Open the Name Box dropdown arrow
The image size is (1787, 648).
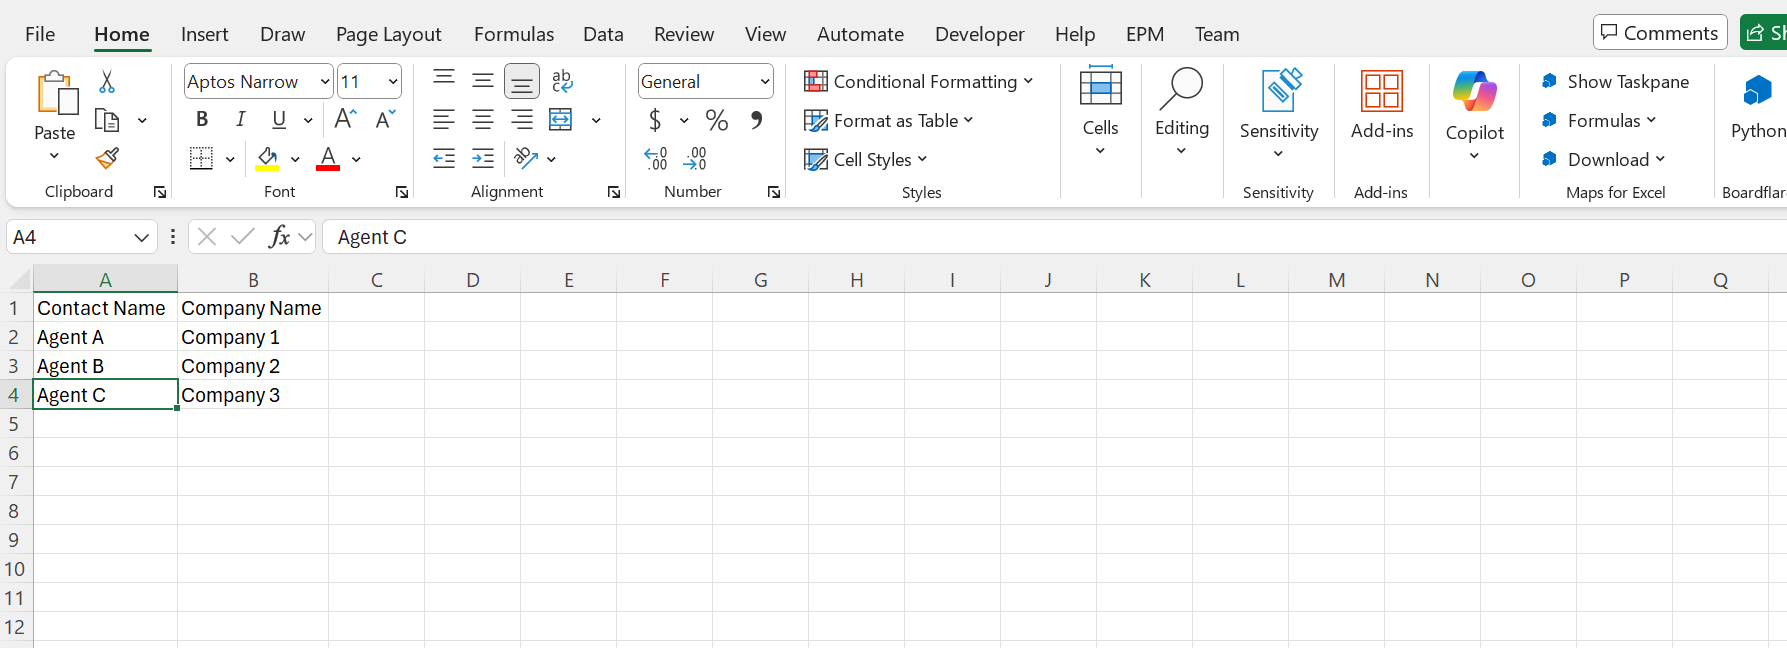click(141, 237)
